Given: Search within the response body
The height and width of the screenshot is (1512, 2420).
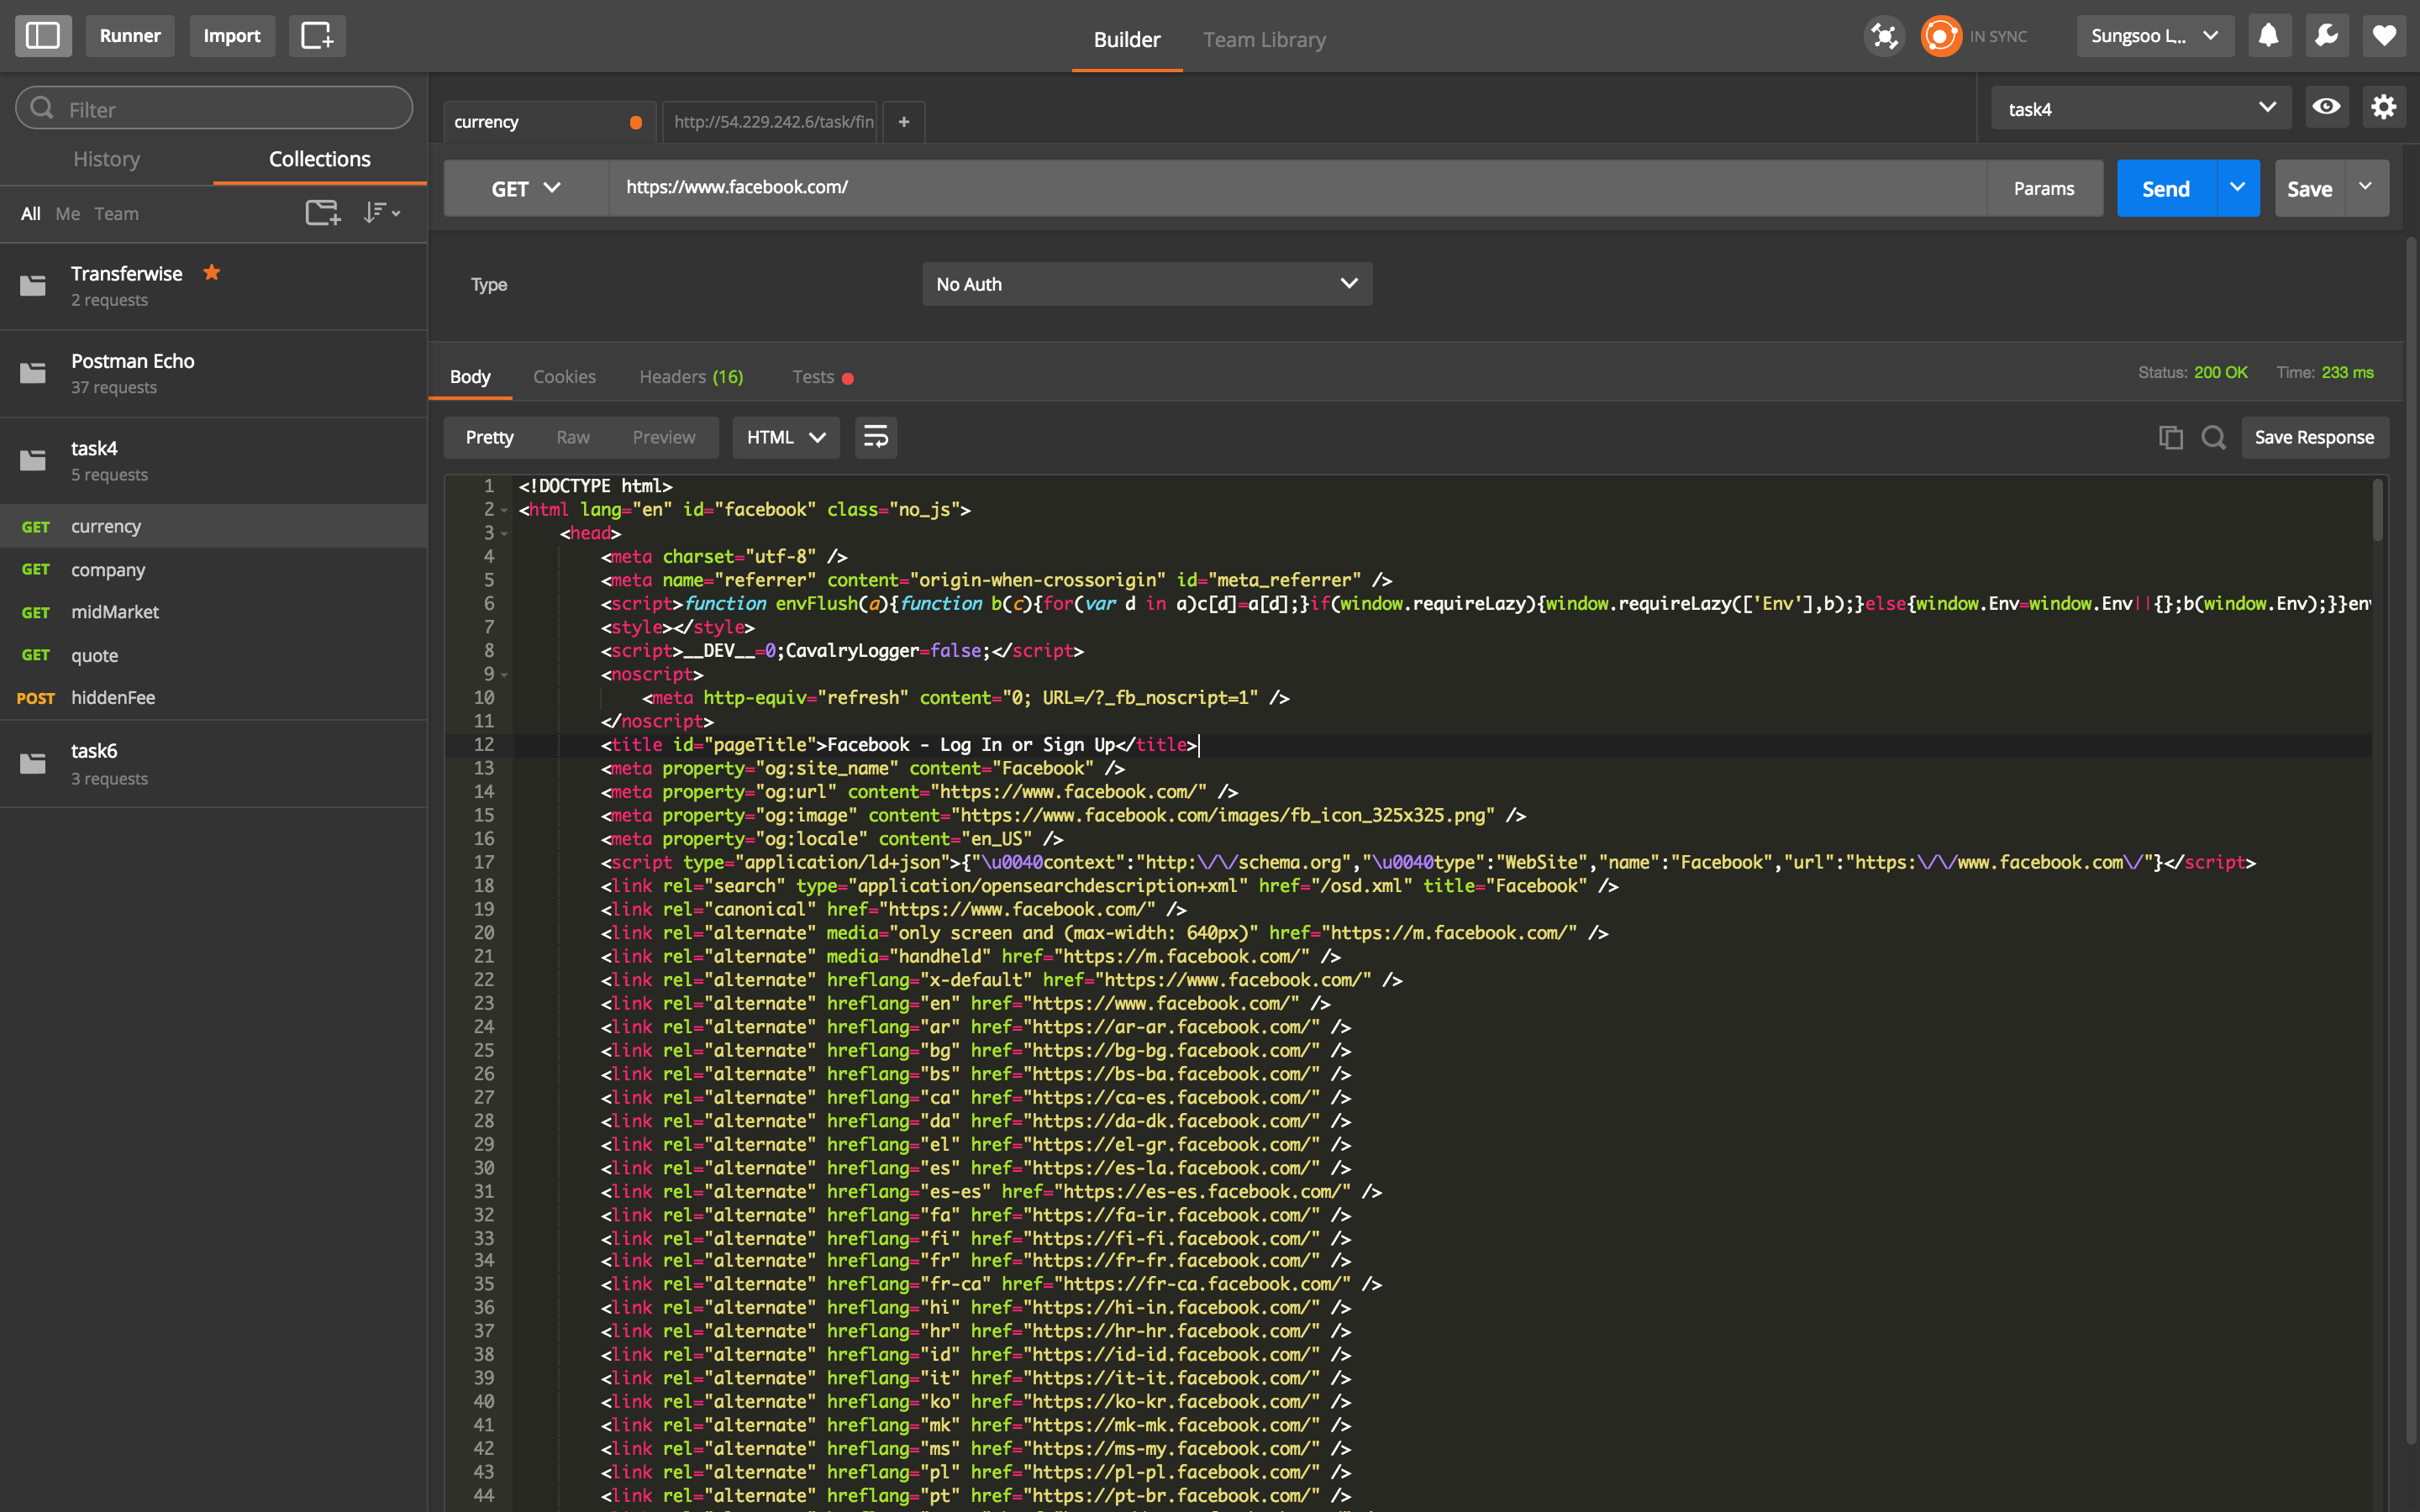Looking at the screenshot, I should coord(2213,437).
